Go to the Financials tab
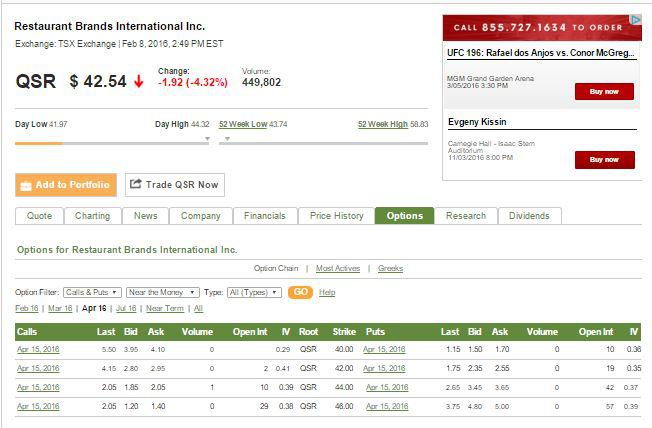652x428 pixels. pyautogui.click(x=265, y=216)
